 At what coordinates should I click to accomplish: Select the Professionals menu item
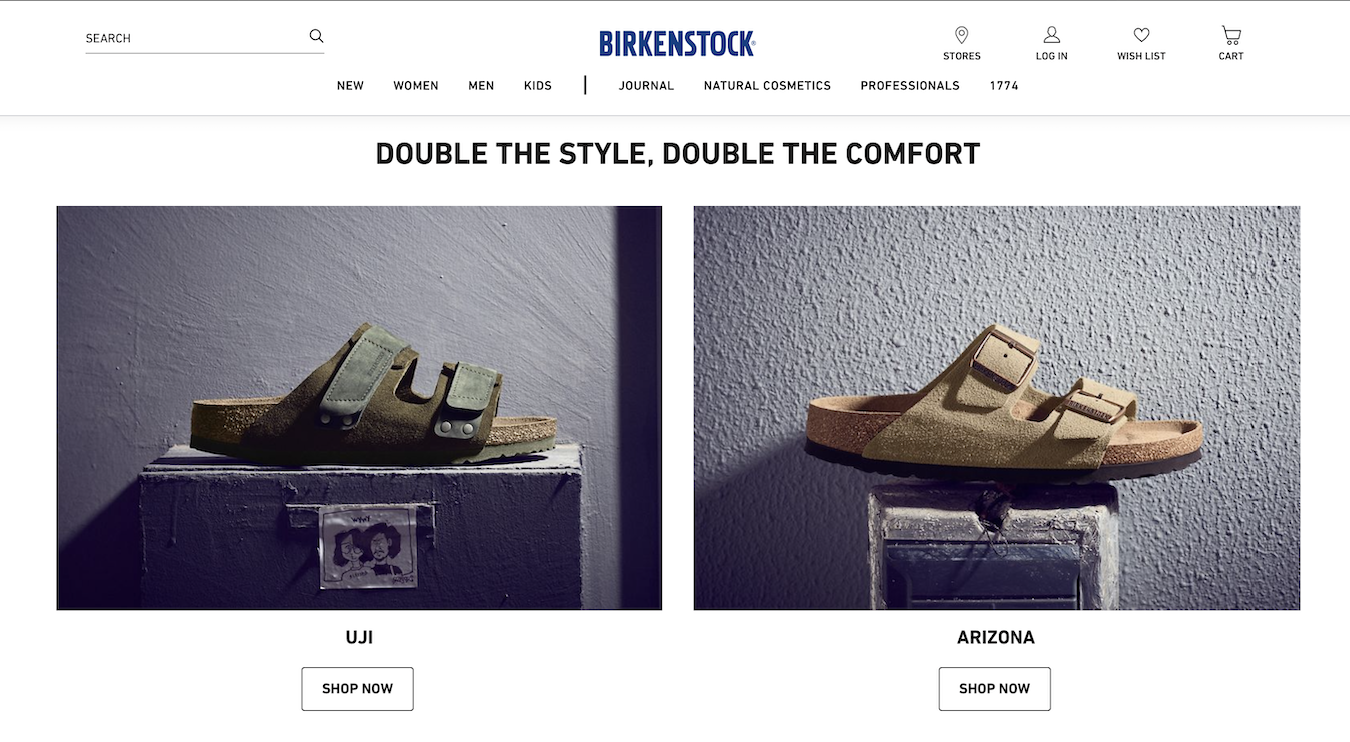pos(910,86)
